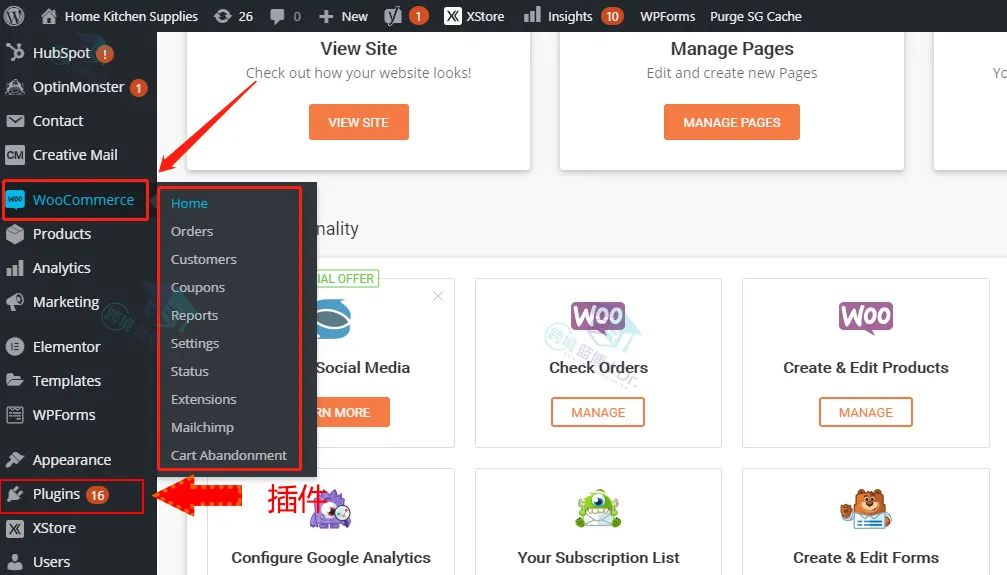Click MANAGE under Create & Edit Products
1007x575 pixels.
pos(866,412)
